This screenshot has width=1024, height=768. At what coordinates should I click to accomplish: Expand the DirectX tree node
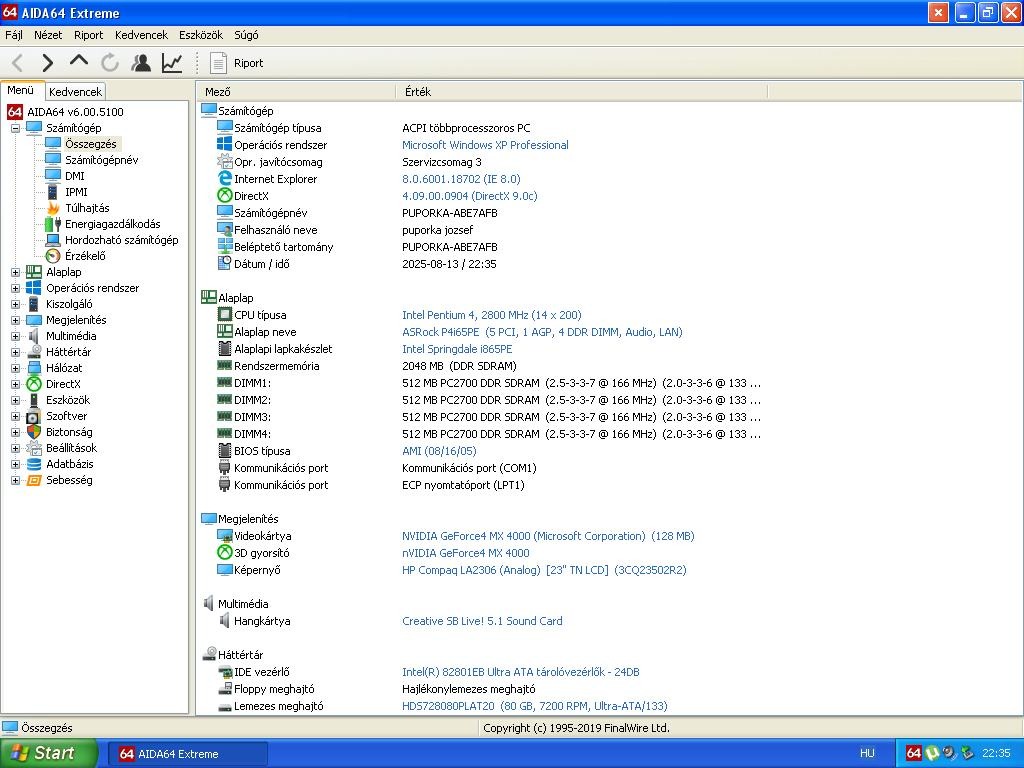[15, 384]
